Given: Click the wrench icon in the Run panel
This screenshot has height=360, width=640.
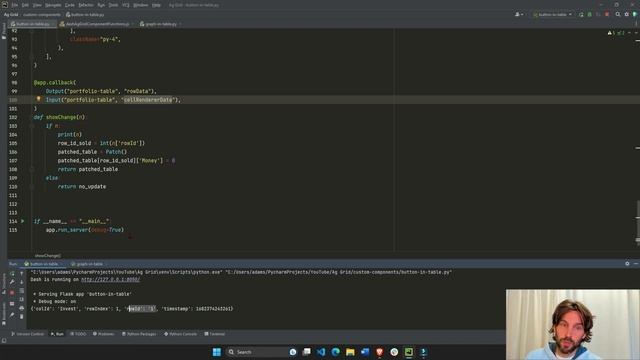Looking at the screenshot, I should [12, 282].
